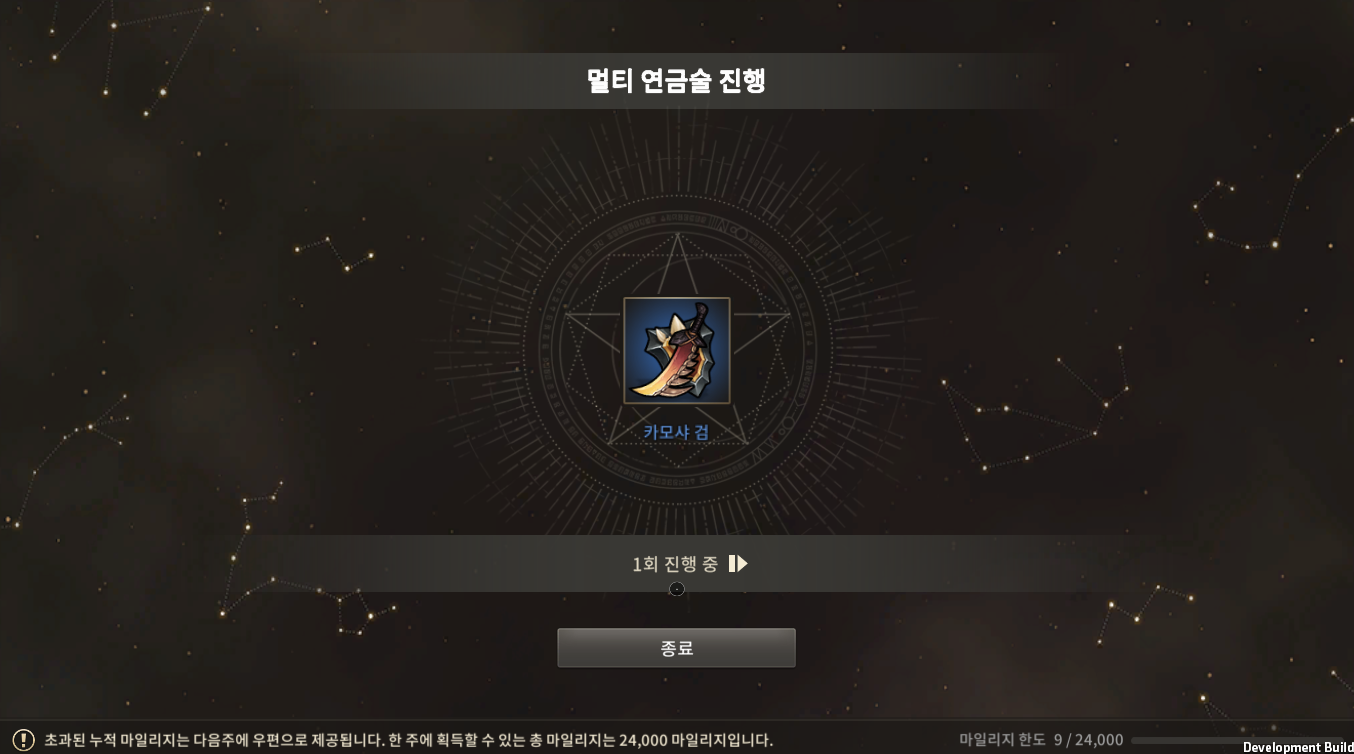The height and width of the screenshot is (754, 1354).
Task: Click the 종료 button
Action: [676, 648]
